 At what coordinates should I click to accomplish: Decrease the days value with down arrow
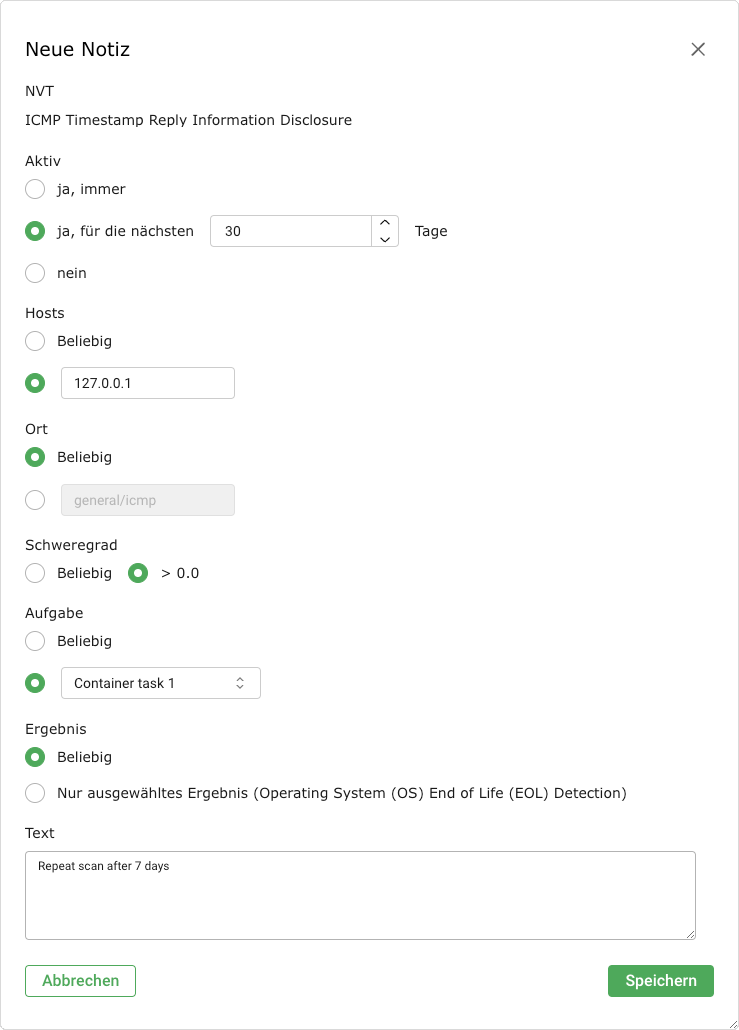click(385, 239)
